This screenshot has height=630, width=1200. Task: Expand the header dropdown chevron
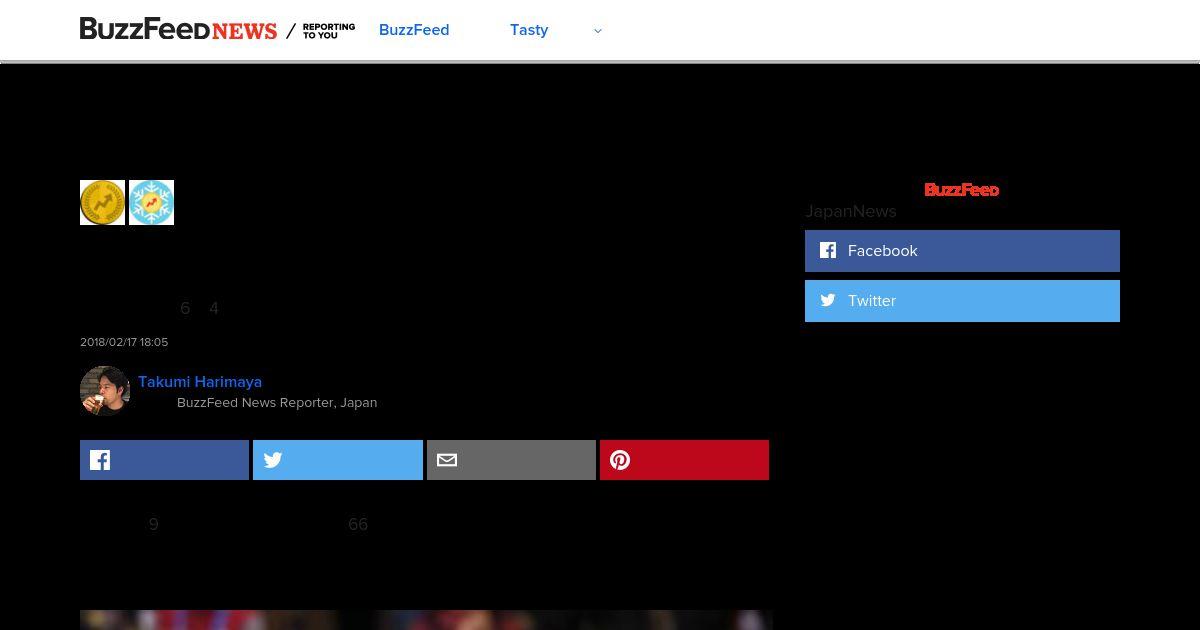point(598,31)
